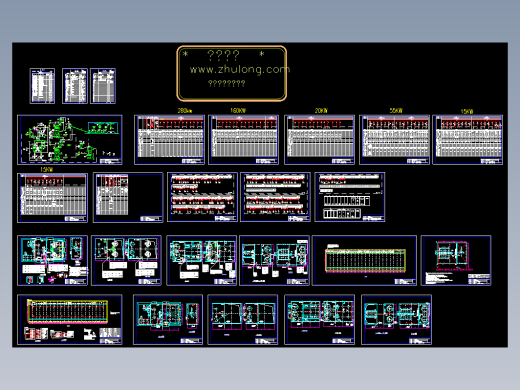The width and height of the screenshot is (520, 390).
Task: Select the rightmost of the three small table sheets
Action: (x=103, y=86)
